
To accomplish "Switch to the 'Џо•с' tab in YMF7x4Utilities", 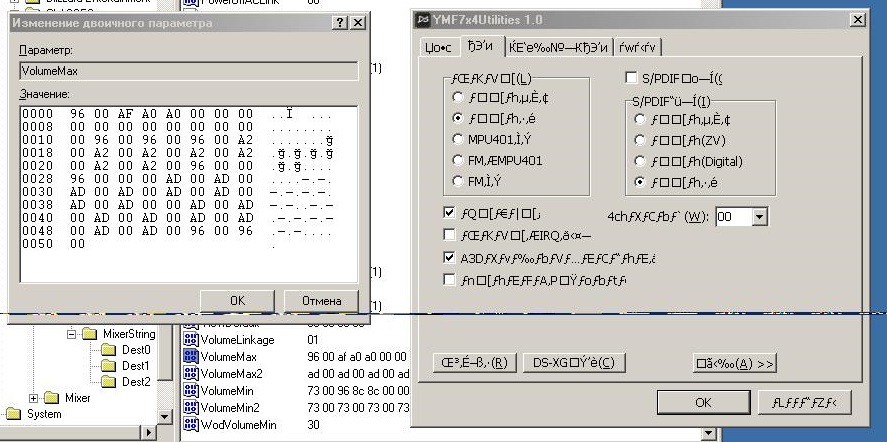I will coord(438,48).
